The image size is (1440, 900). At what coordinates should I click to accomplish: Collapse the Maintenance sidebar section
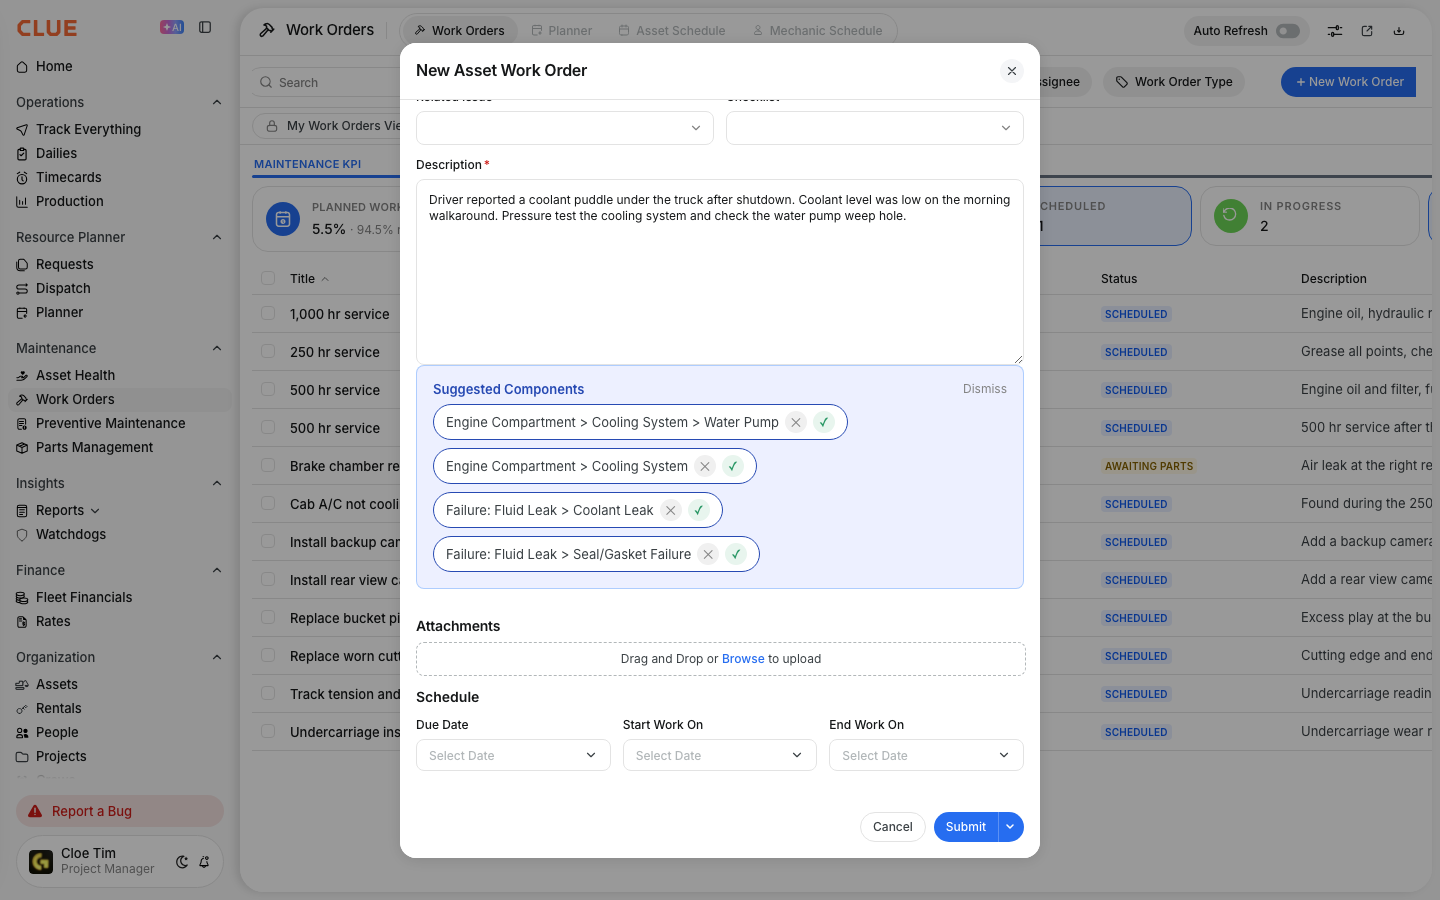217,348
